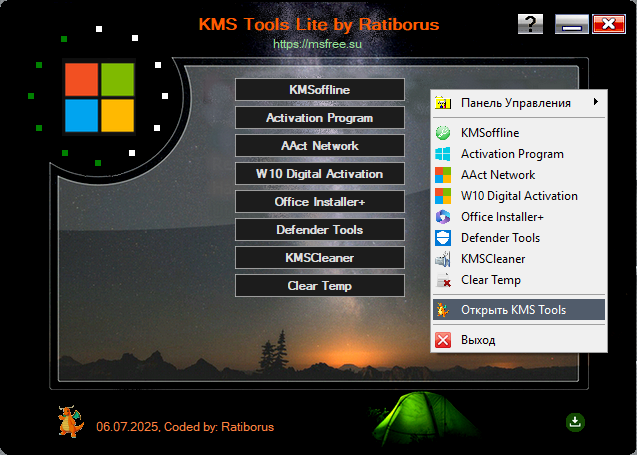Run the KMSCleaner main button
Viewport: 637px width, 455px height.
point(320,258)
